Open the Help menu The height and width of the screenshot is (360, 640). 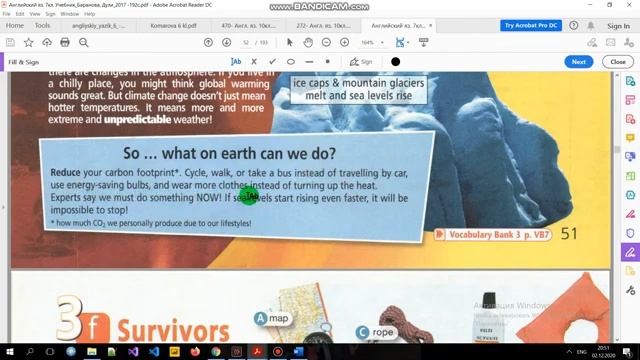click(89, 14)
